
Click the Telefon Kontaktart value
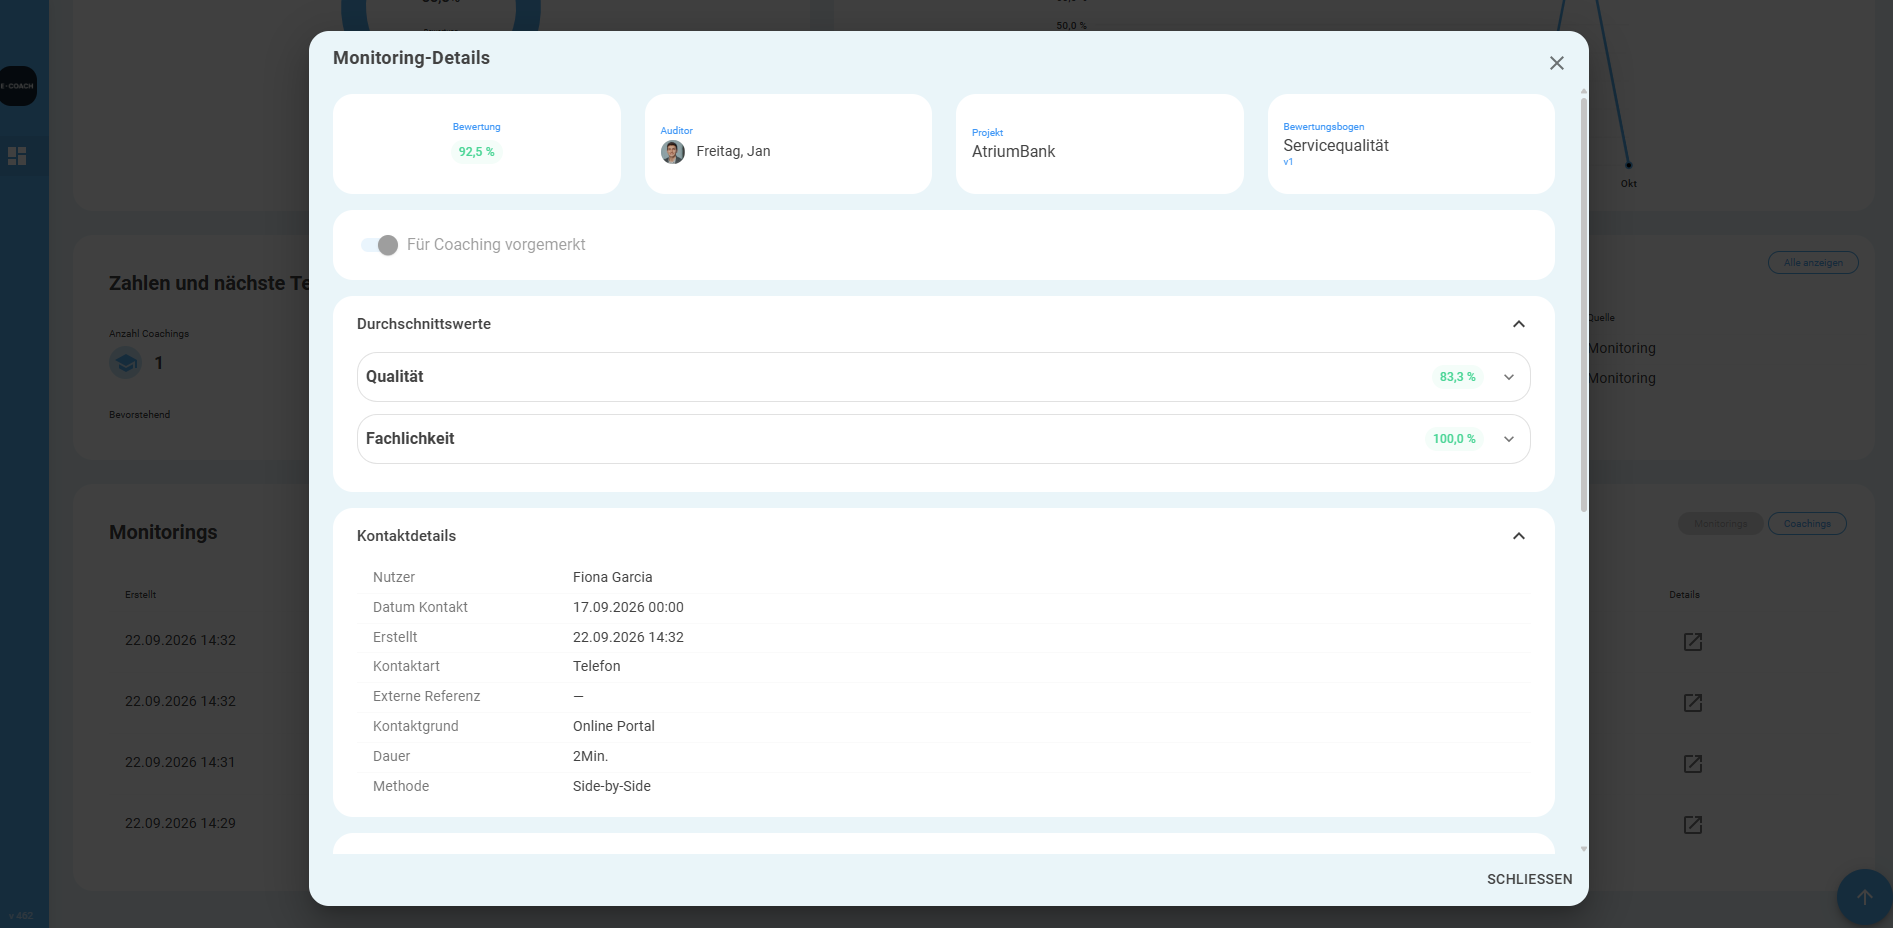[596, 666]
